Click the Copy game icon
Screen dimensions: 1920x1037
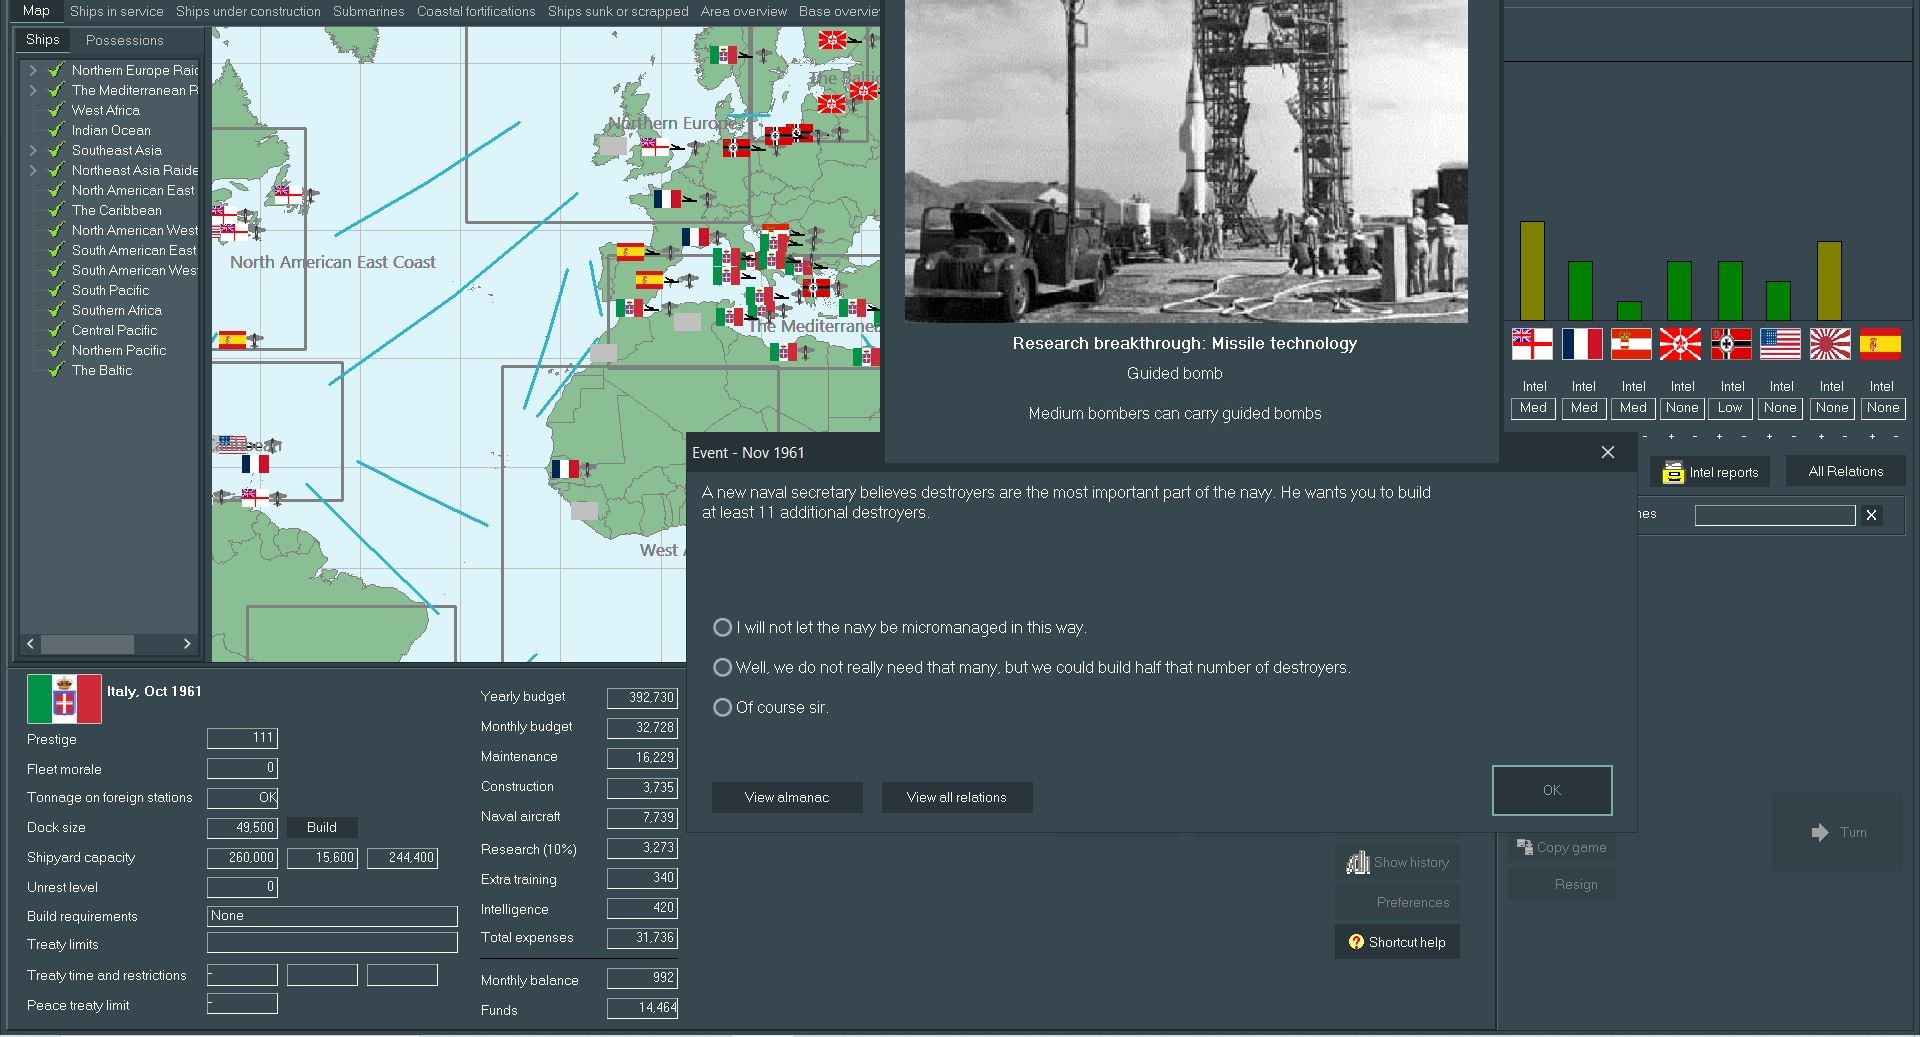(1525, 847)
